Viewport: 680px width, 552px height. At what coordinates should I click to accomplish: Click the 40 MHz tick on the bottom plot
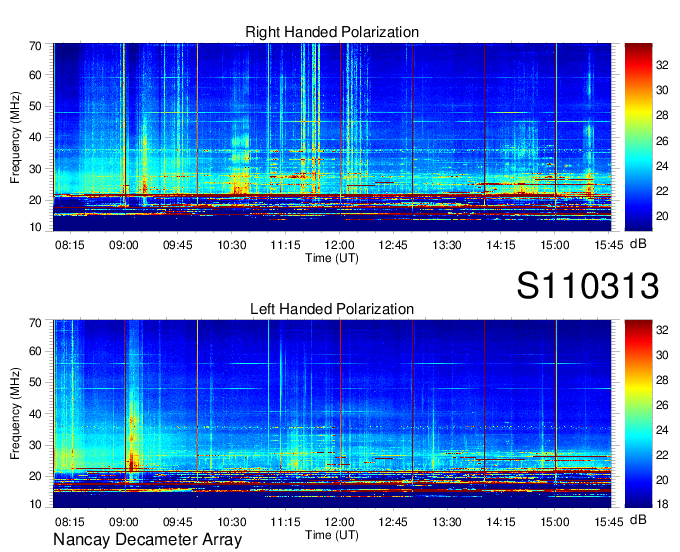pos(35,414)
